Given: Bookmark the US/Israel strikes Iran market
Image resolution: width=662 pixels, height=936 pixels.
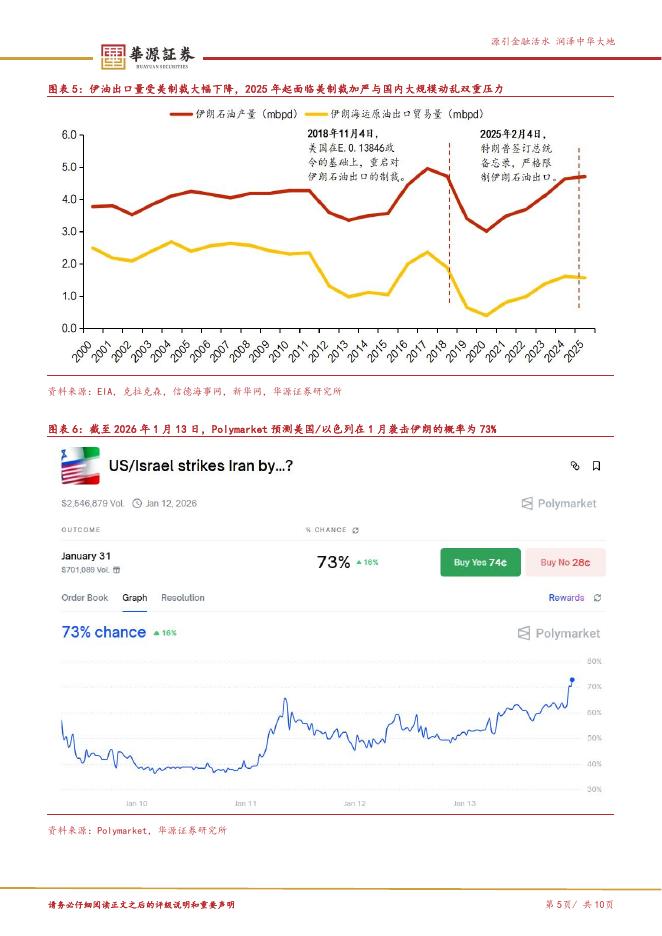Looking at the screenshot, I should click(x=596, y=466).
